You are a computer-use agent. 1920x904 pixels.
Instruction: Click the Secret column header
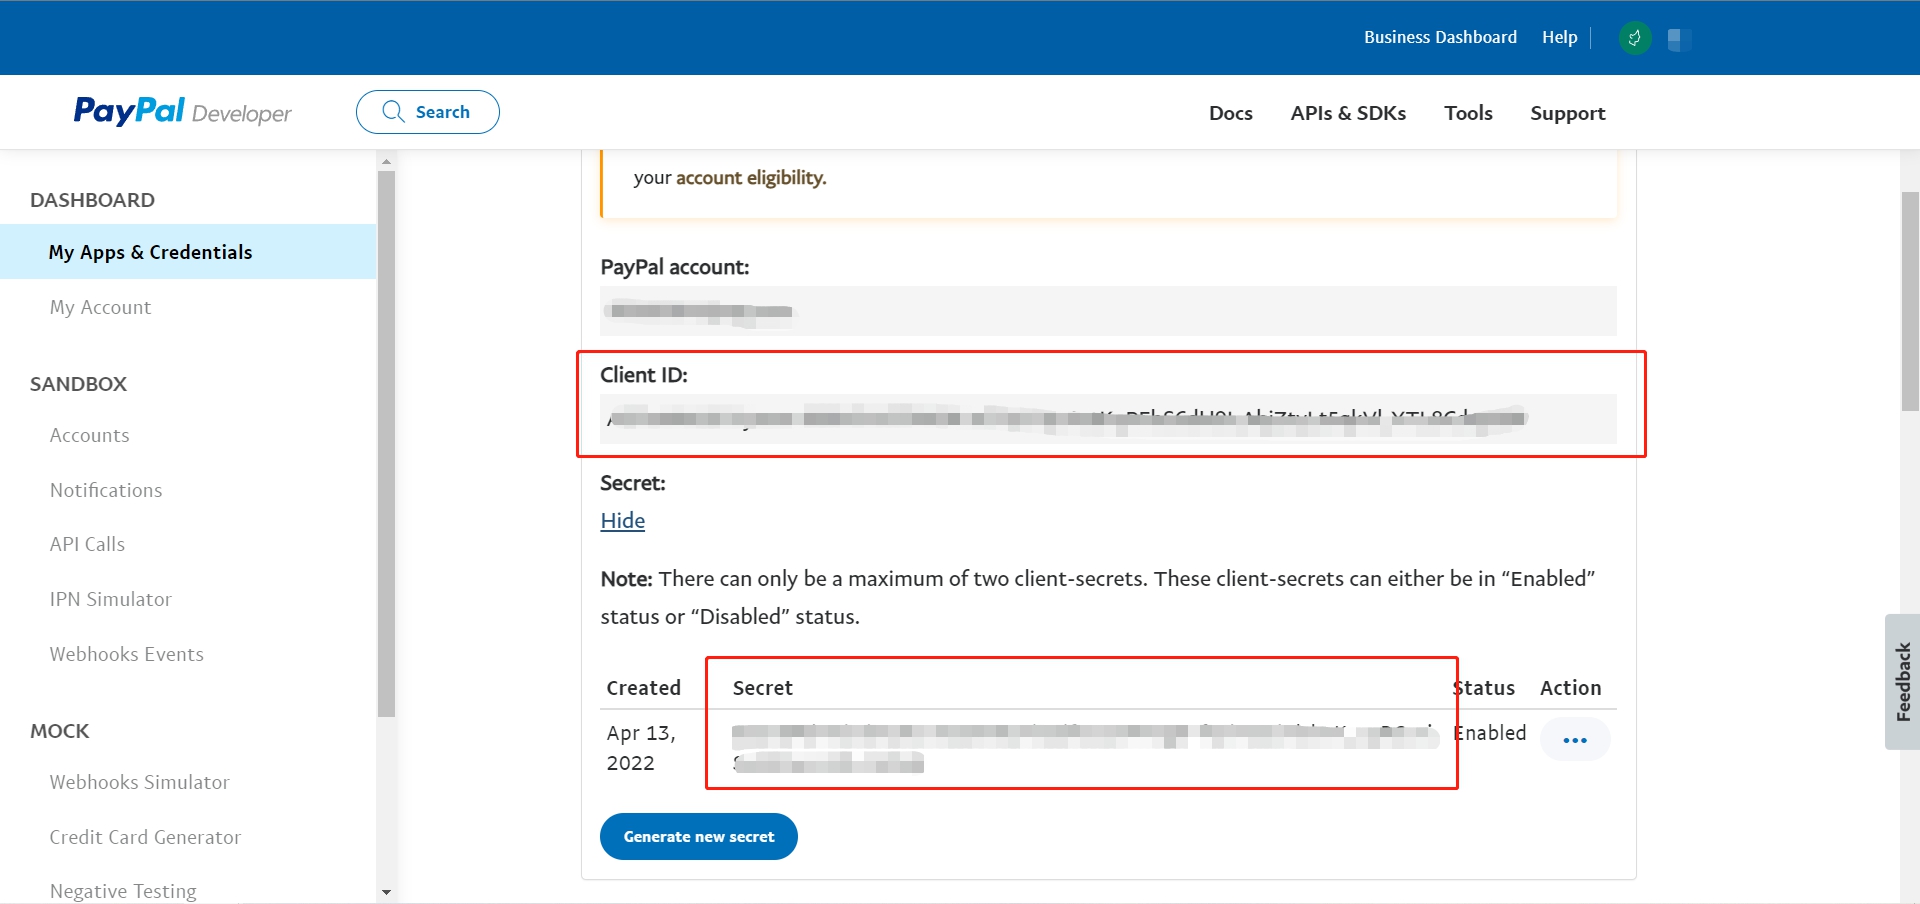[762, 688]
